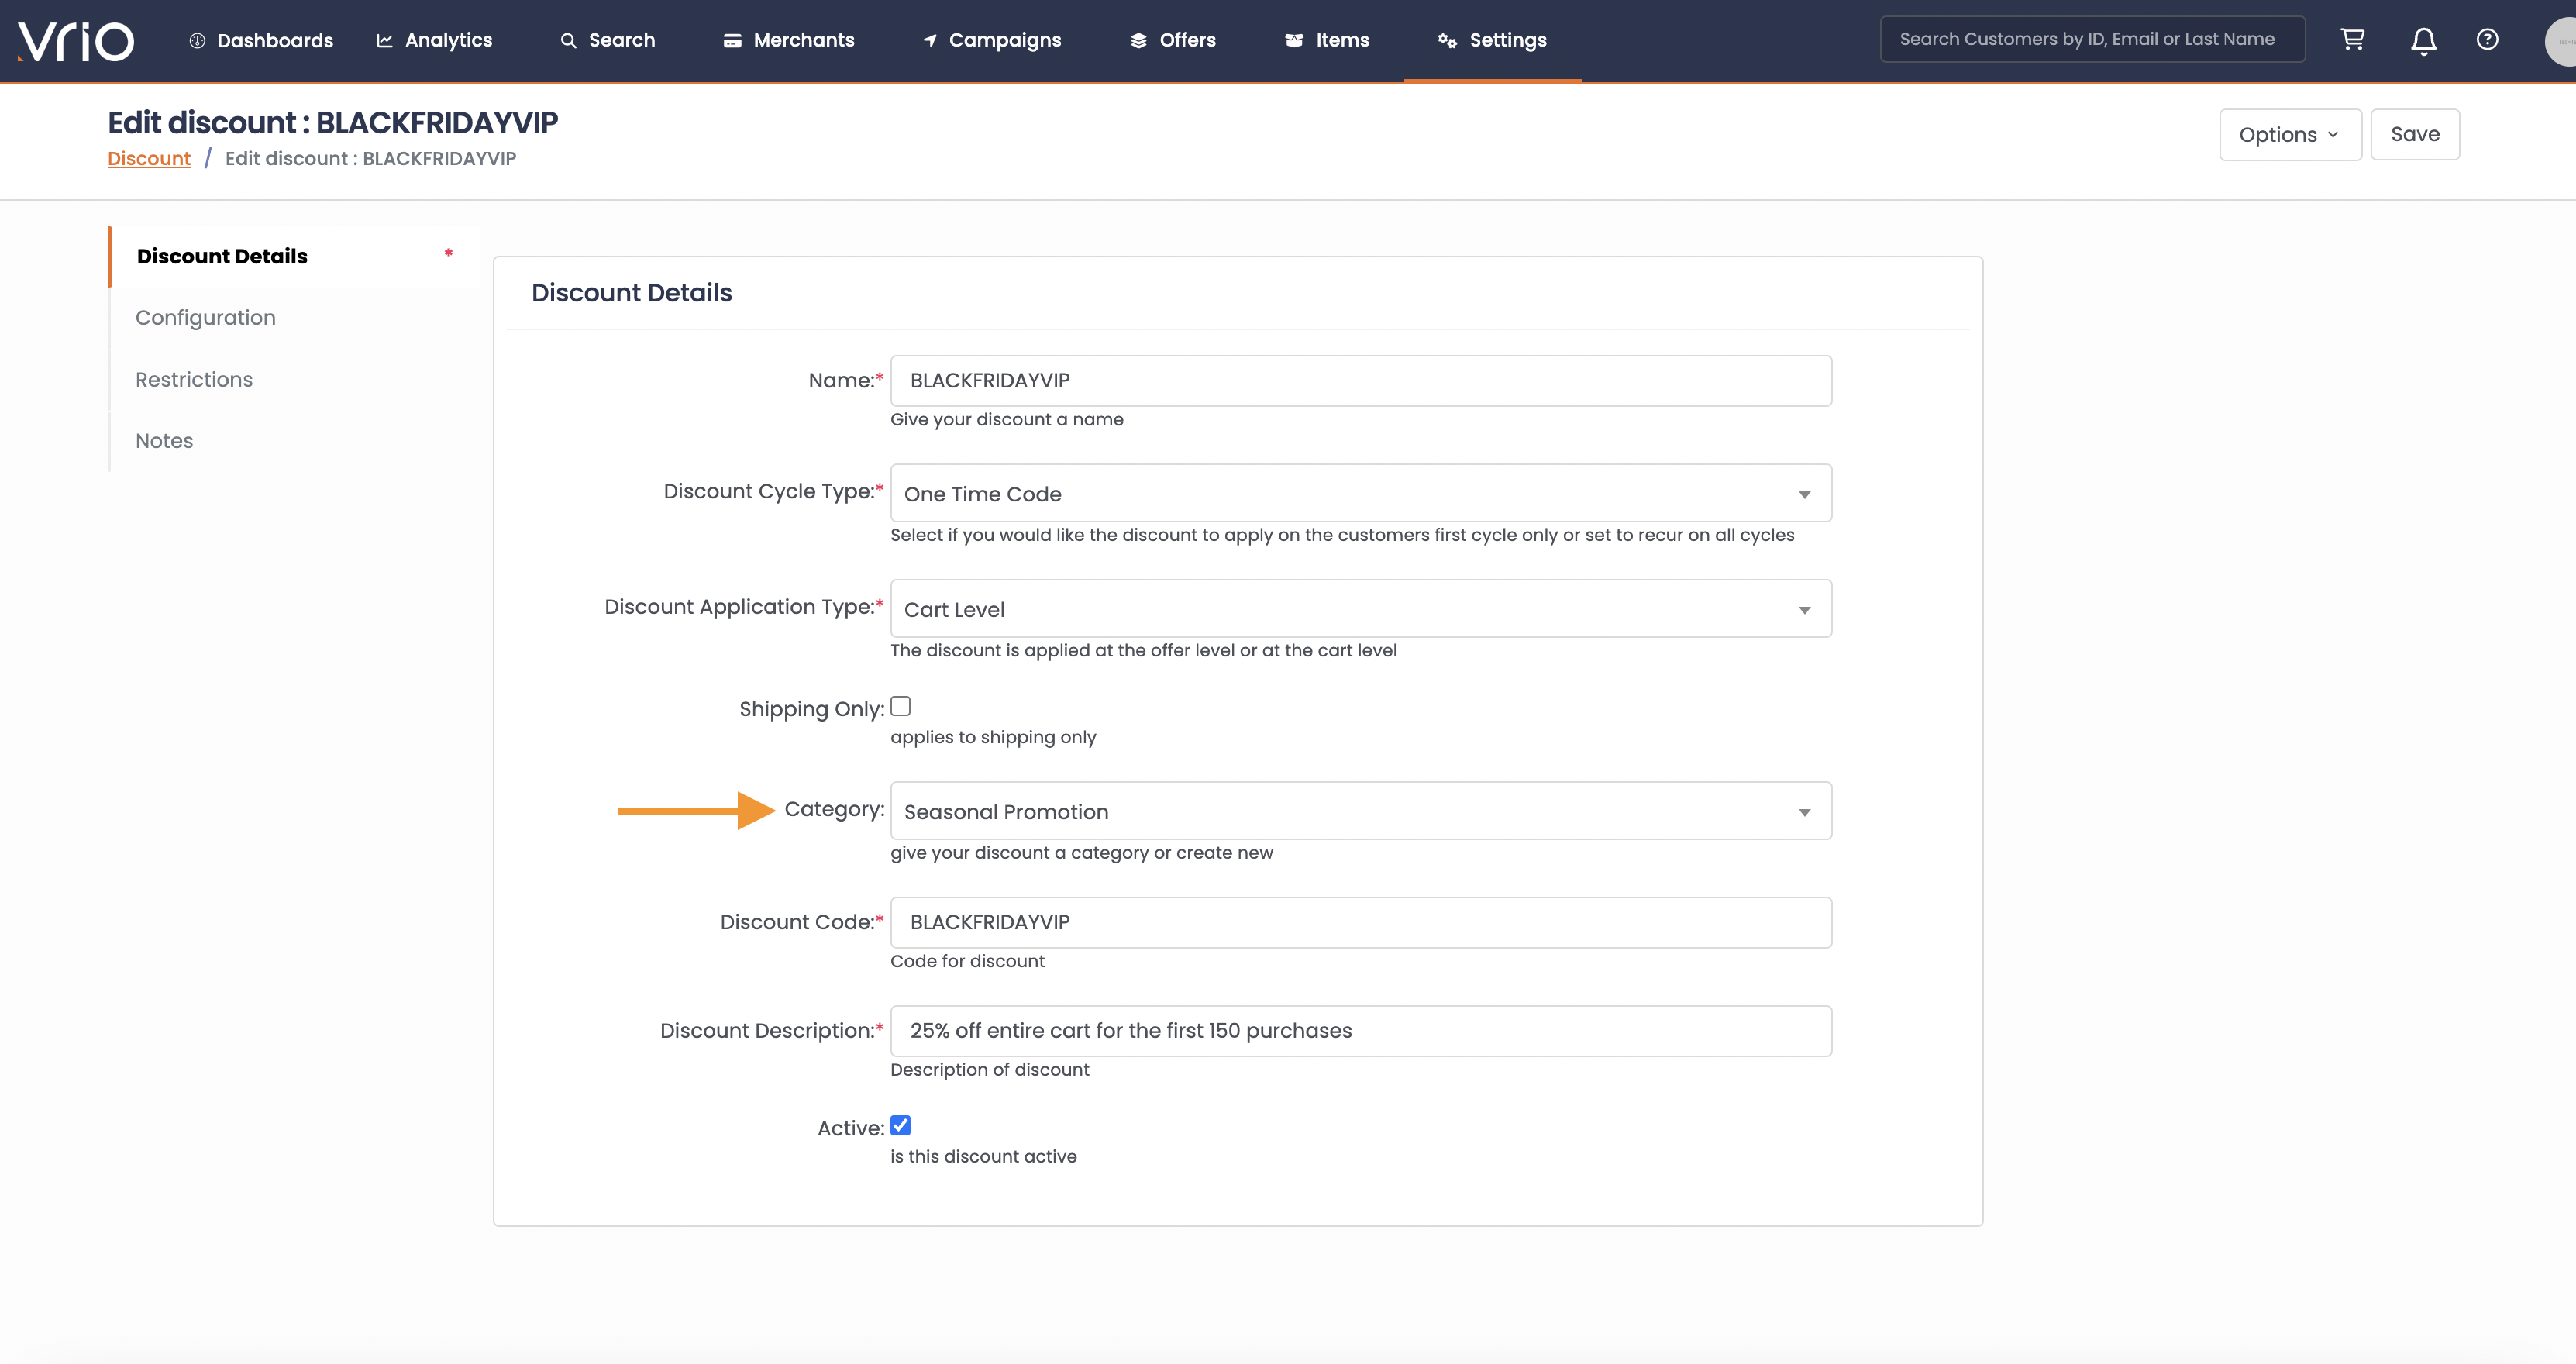Click the Discount Details panel heading
The height and width of the screenshot is (1364, 2576).
[631, 293]
